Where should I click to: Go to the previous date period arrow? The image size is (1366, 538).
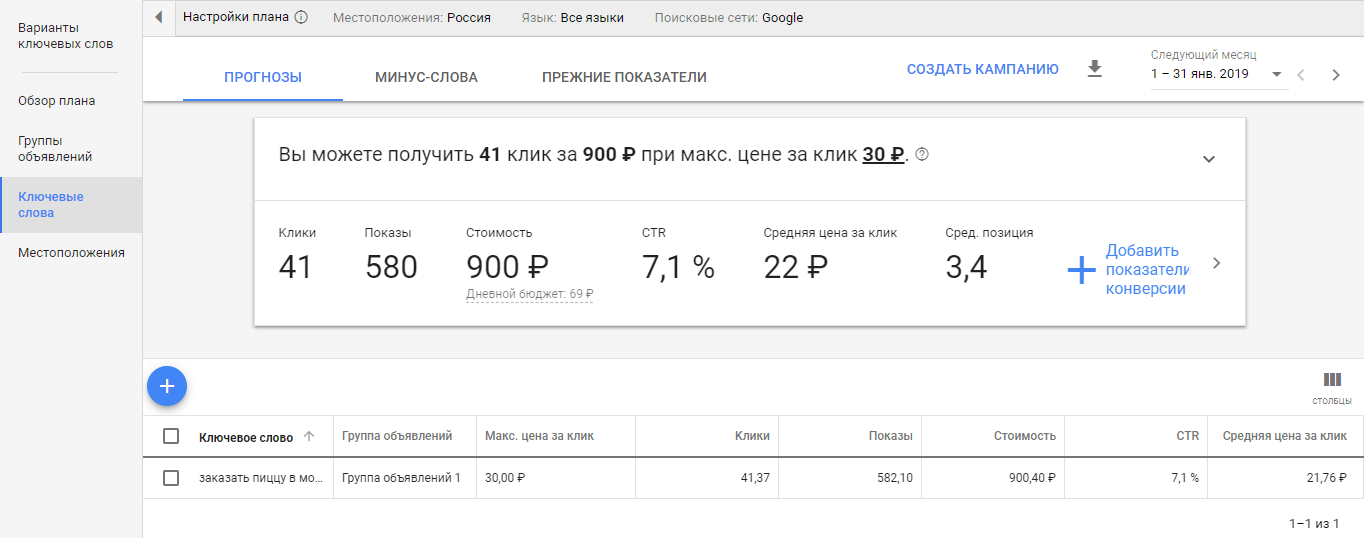[1301, 75]
